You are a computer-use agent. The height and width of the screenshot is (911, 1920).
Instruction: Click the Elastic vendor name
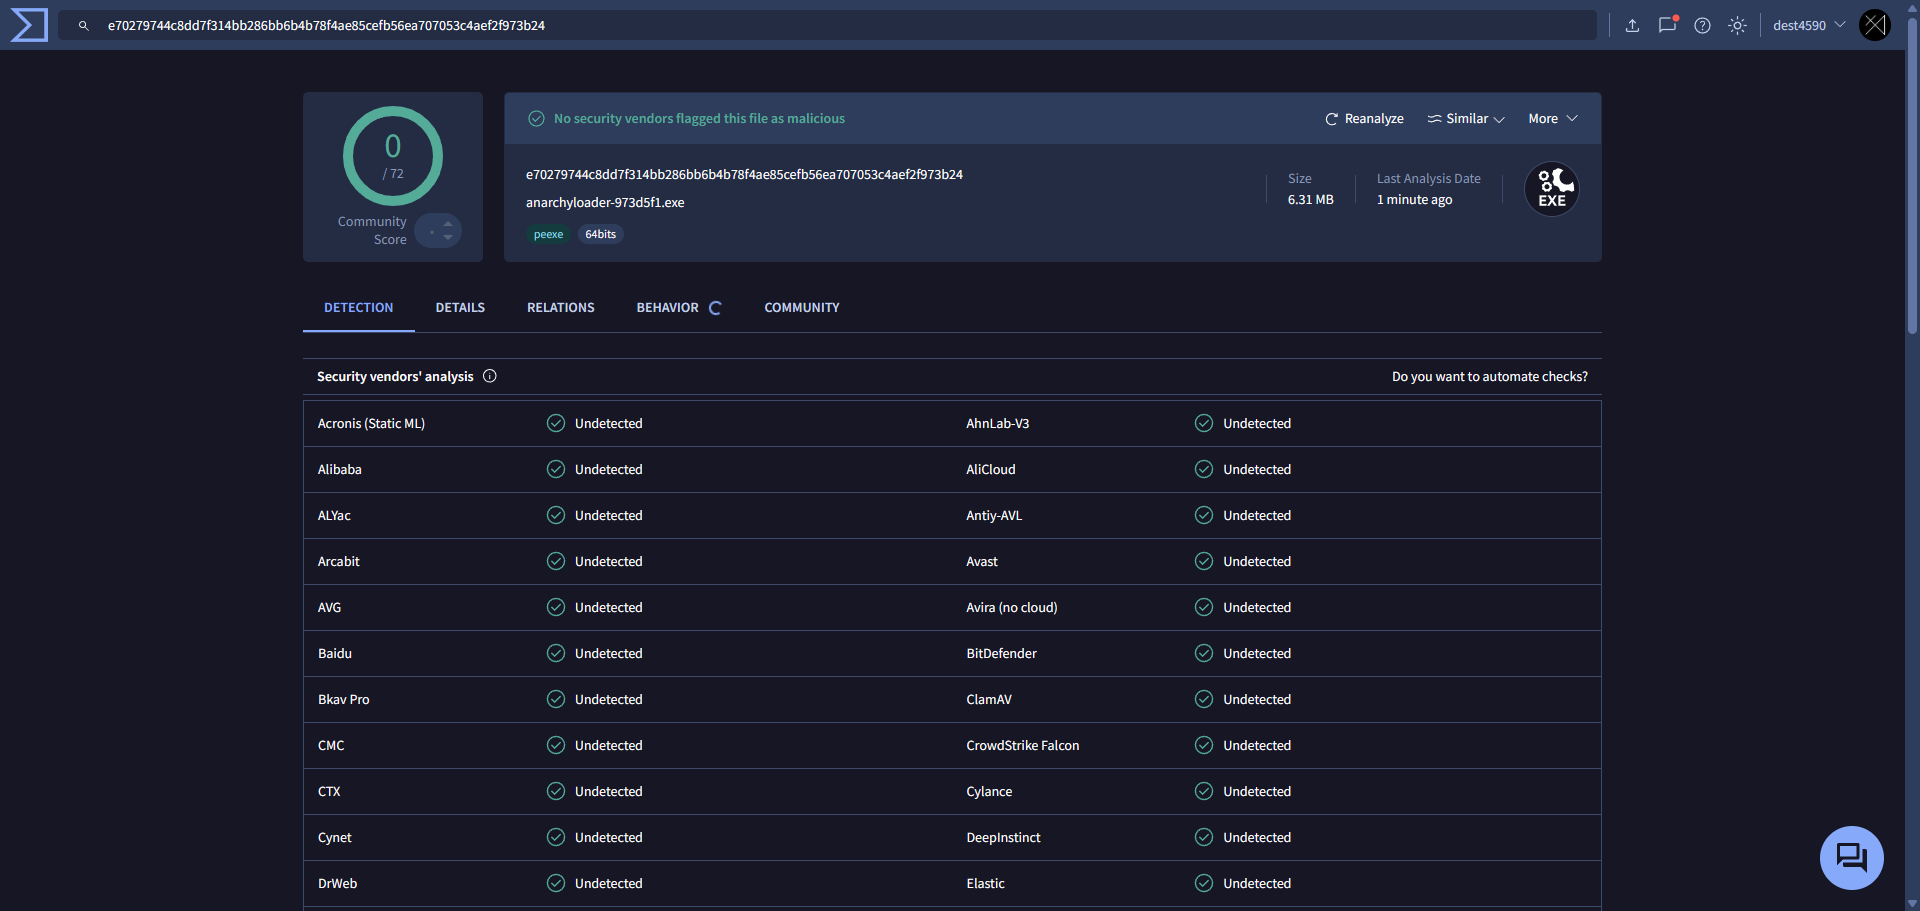[x=985, y=884]
